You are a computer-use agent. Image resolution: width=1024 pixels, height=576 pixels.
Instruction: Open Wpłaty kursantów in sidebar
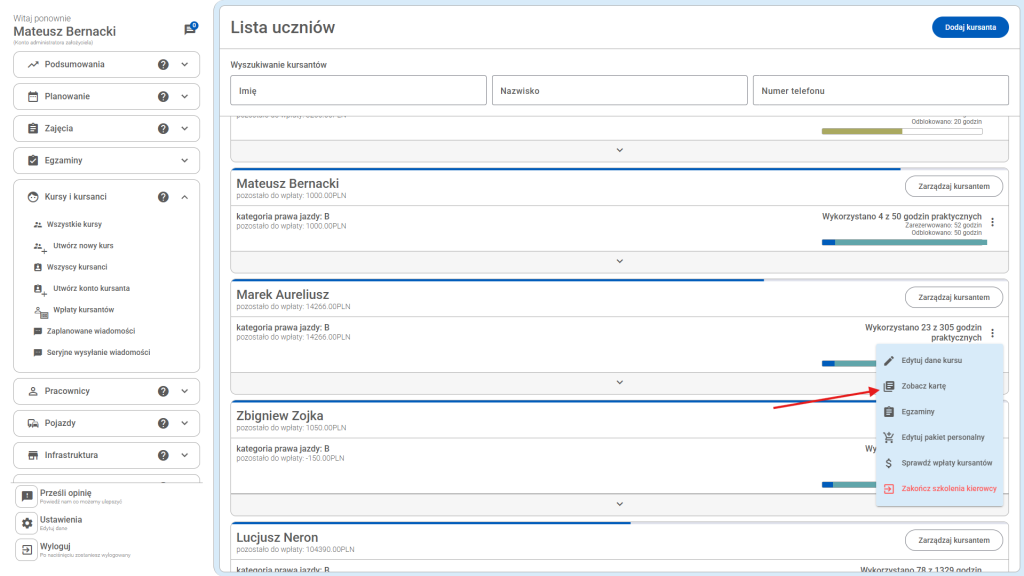tap(83, 310)
